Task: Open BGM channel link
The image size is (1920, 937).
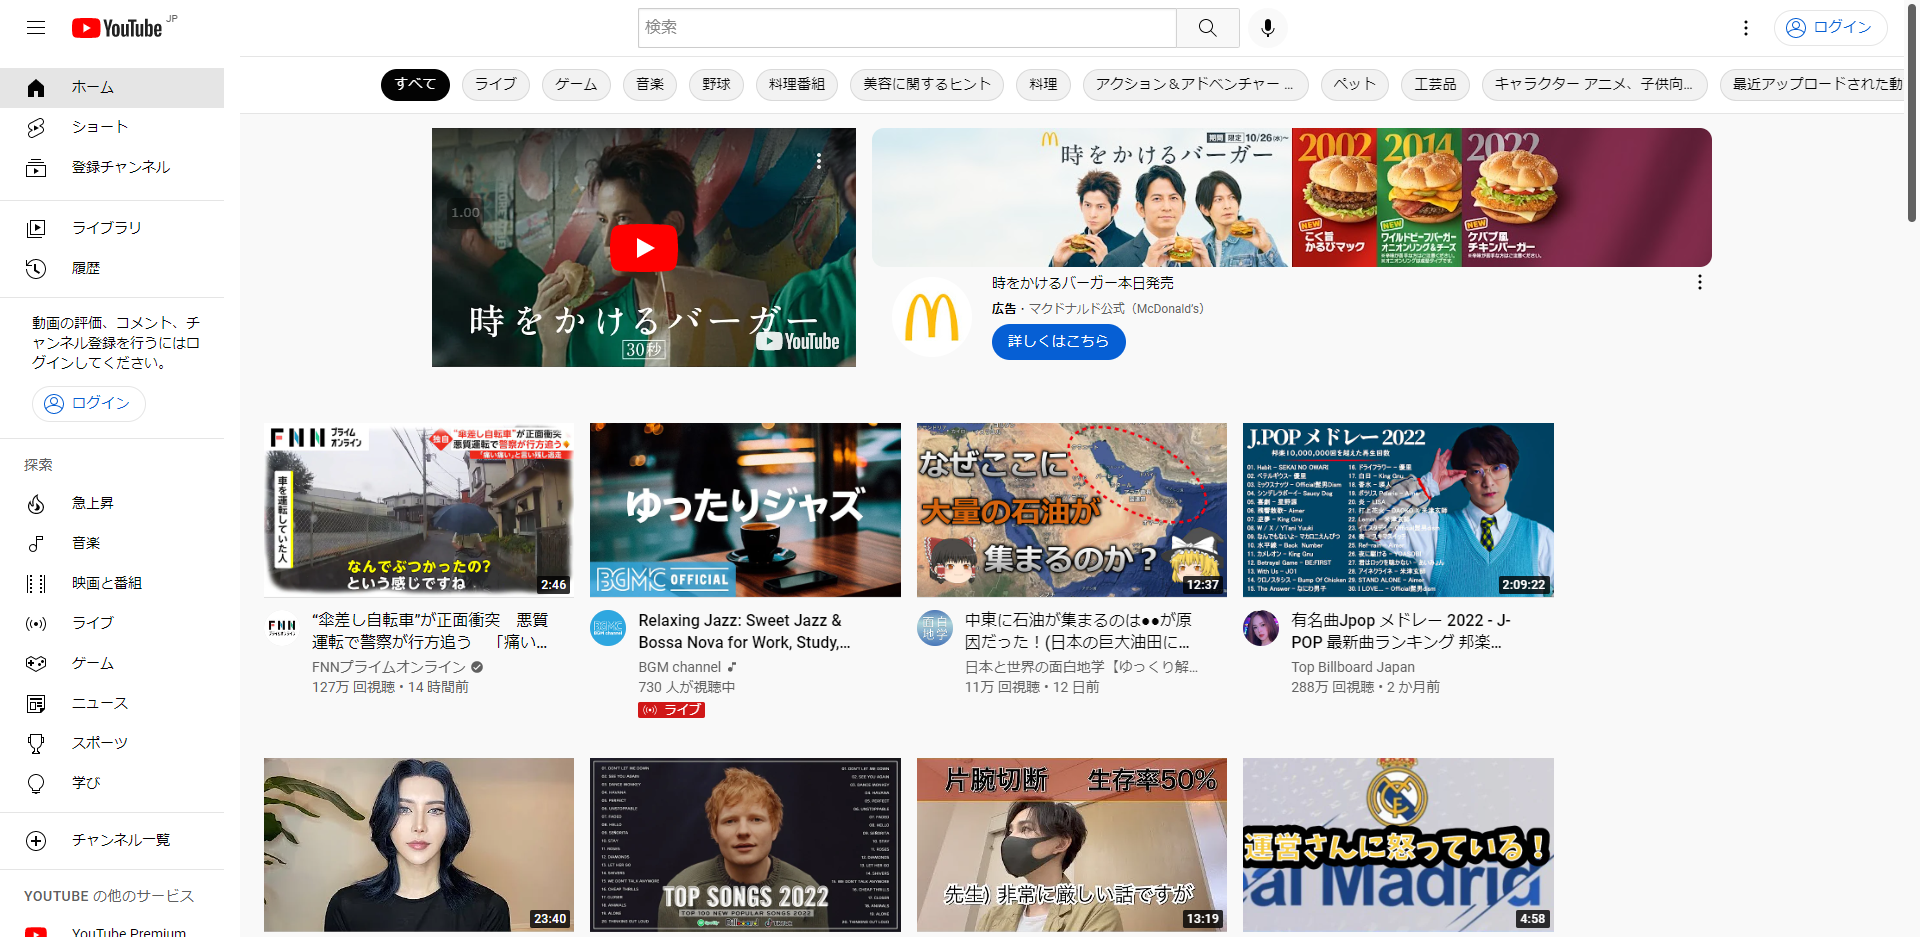Action: click(680, 667)
